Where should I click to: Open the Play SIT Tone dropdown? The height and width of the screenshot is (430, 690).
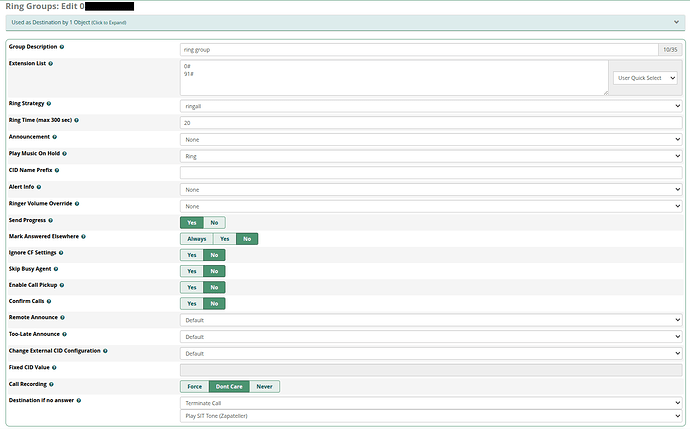coord(431,416)
